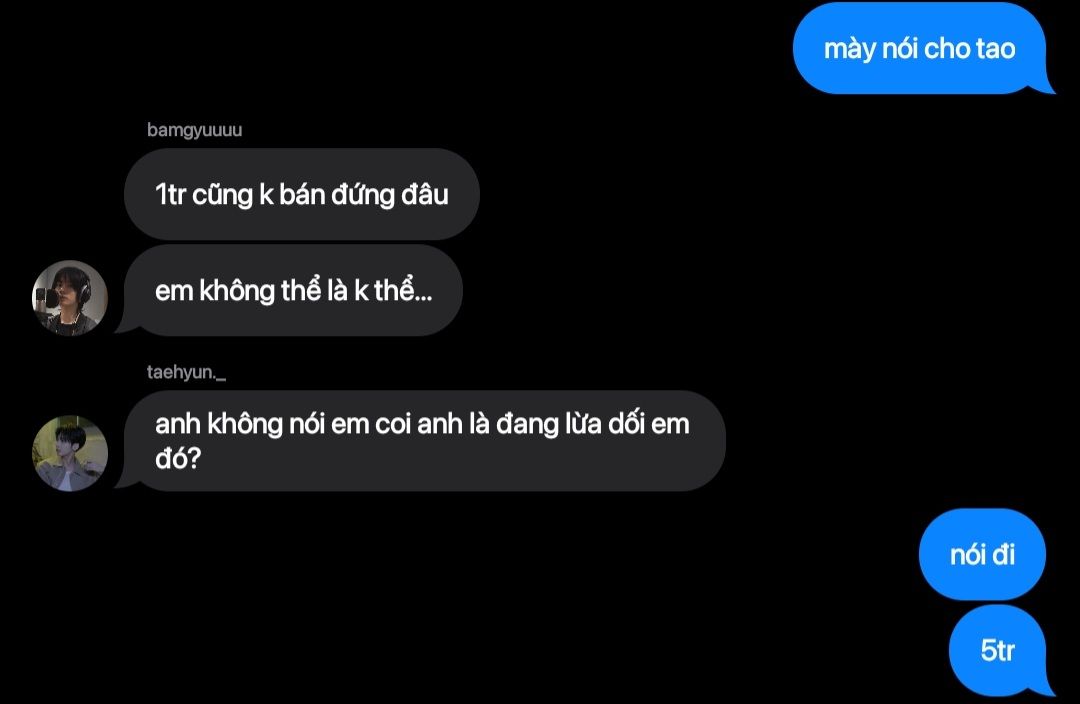
Task: Select the "mày nói cho tao" sent bubble
Action: click(x=920, y=48)
